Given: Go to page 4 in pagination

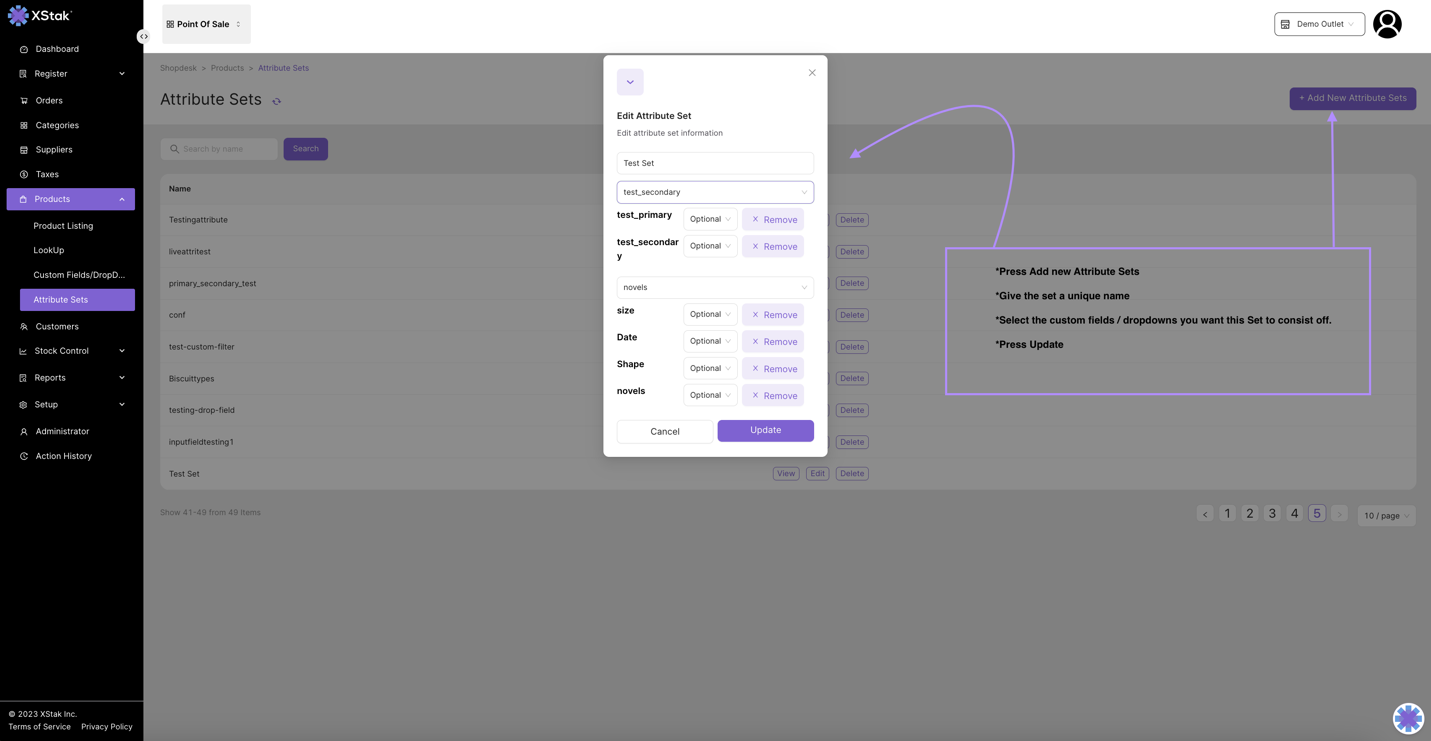Looking at the screenshot, I should [1294, 514].
